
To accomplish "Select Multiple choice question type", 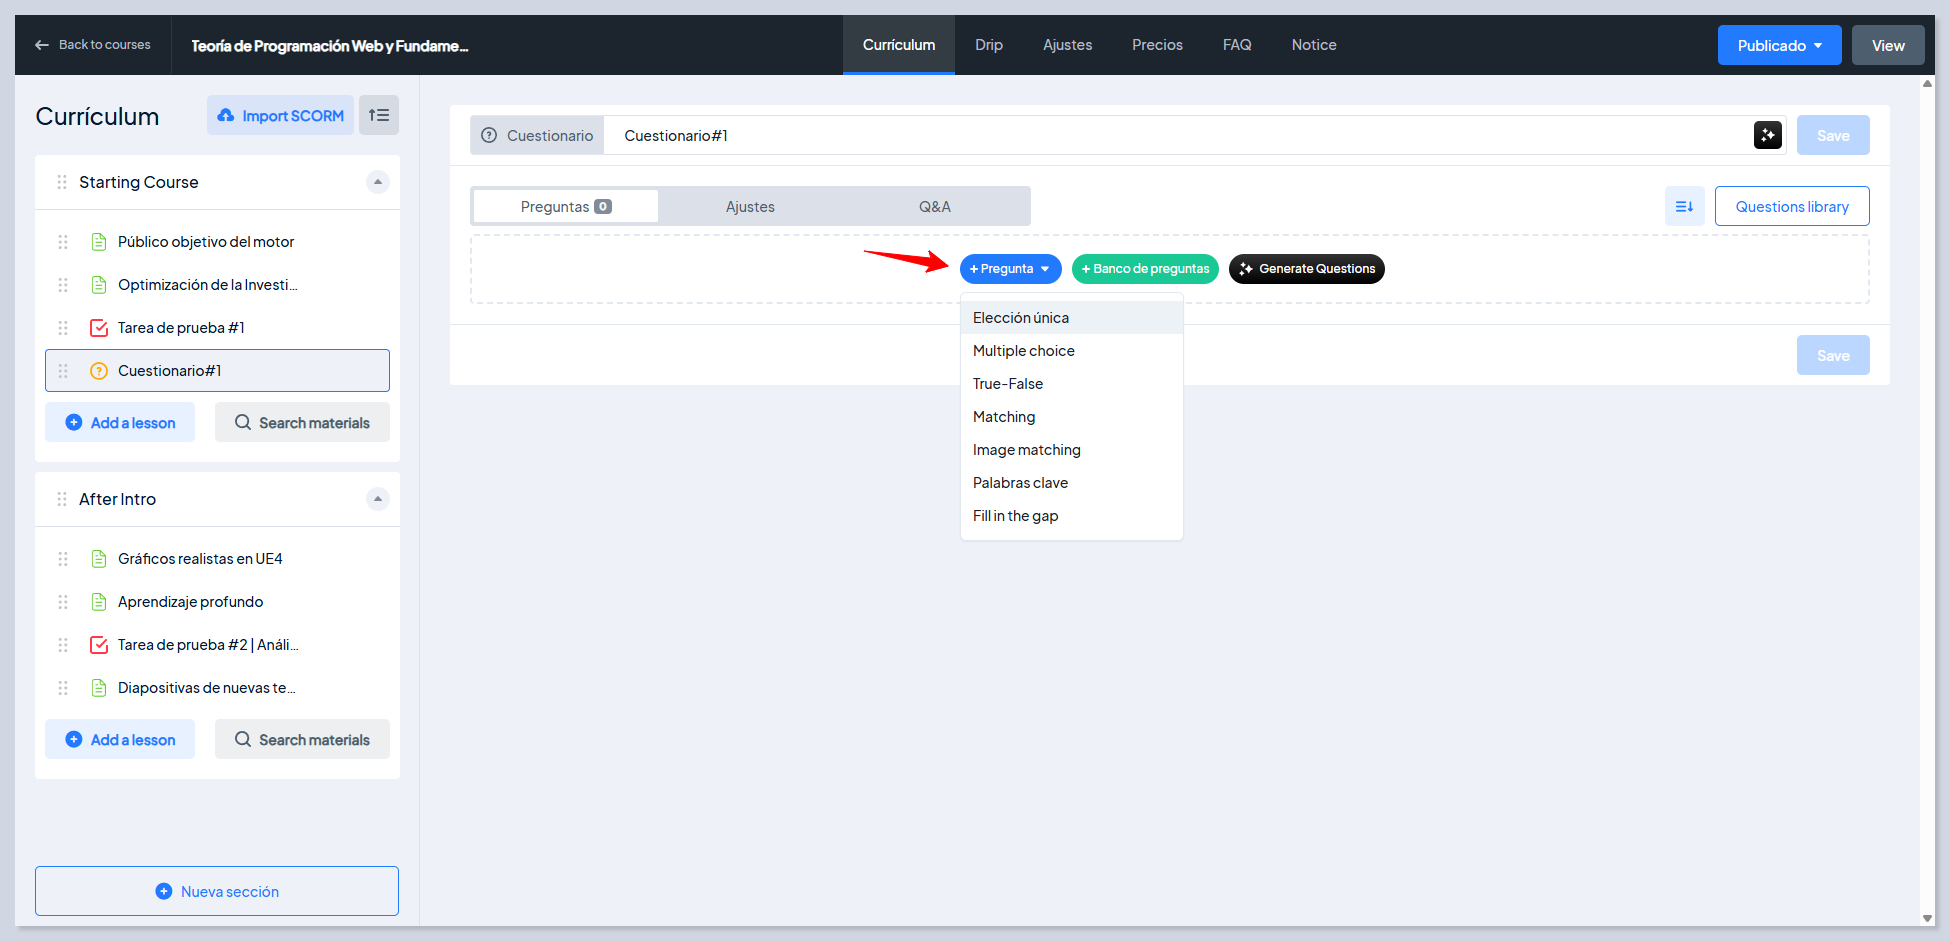I will pos(1023,351).
